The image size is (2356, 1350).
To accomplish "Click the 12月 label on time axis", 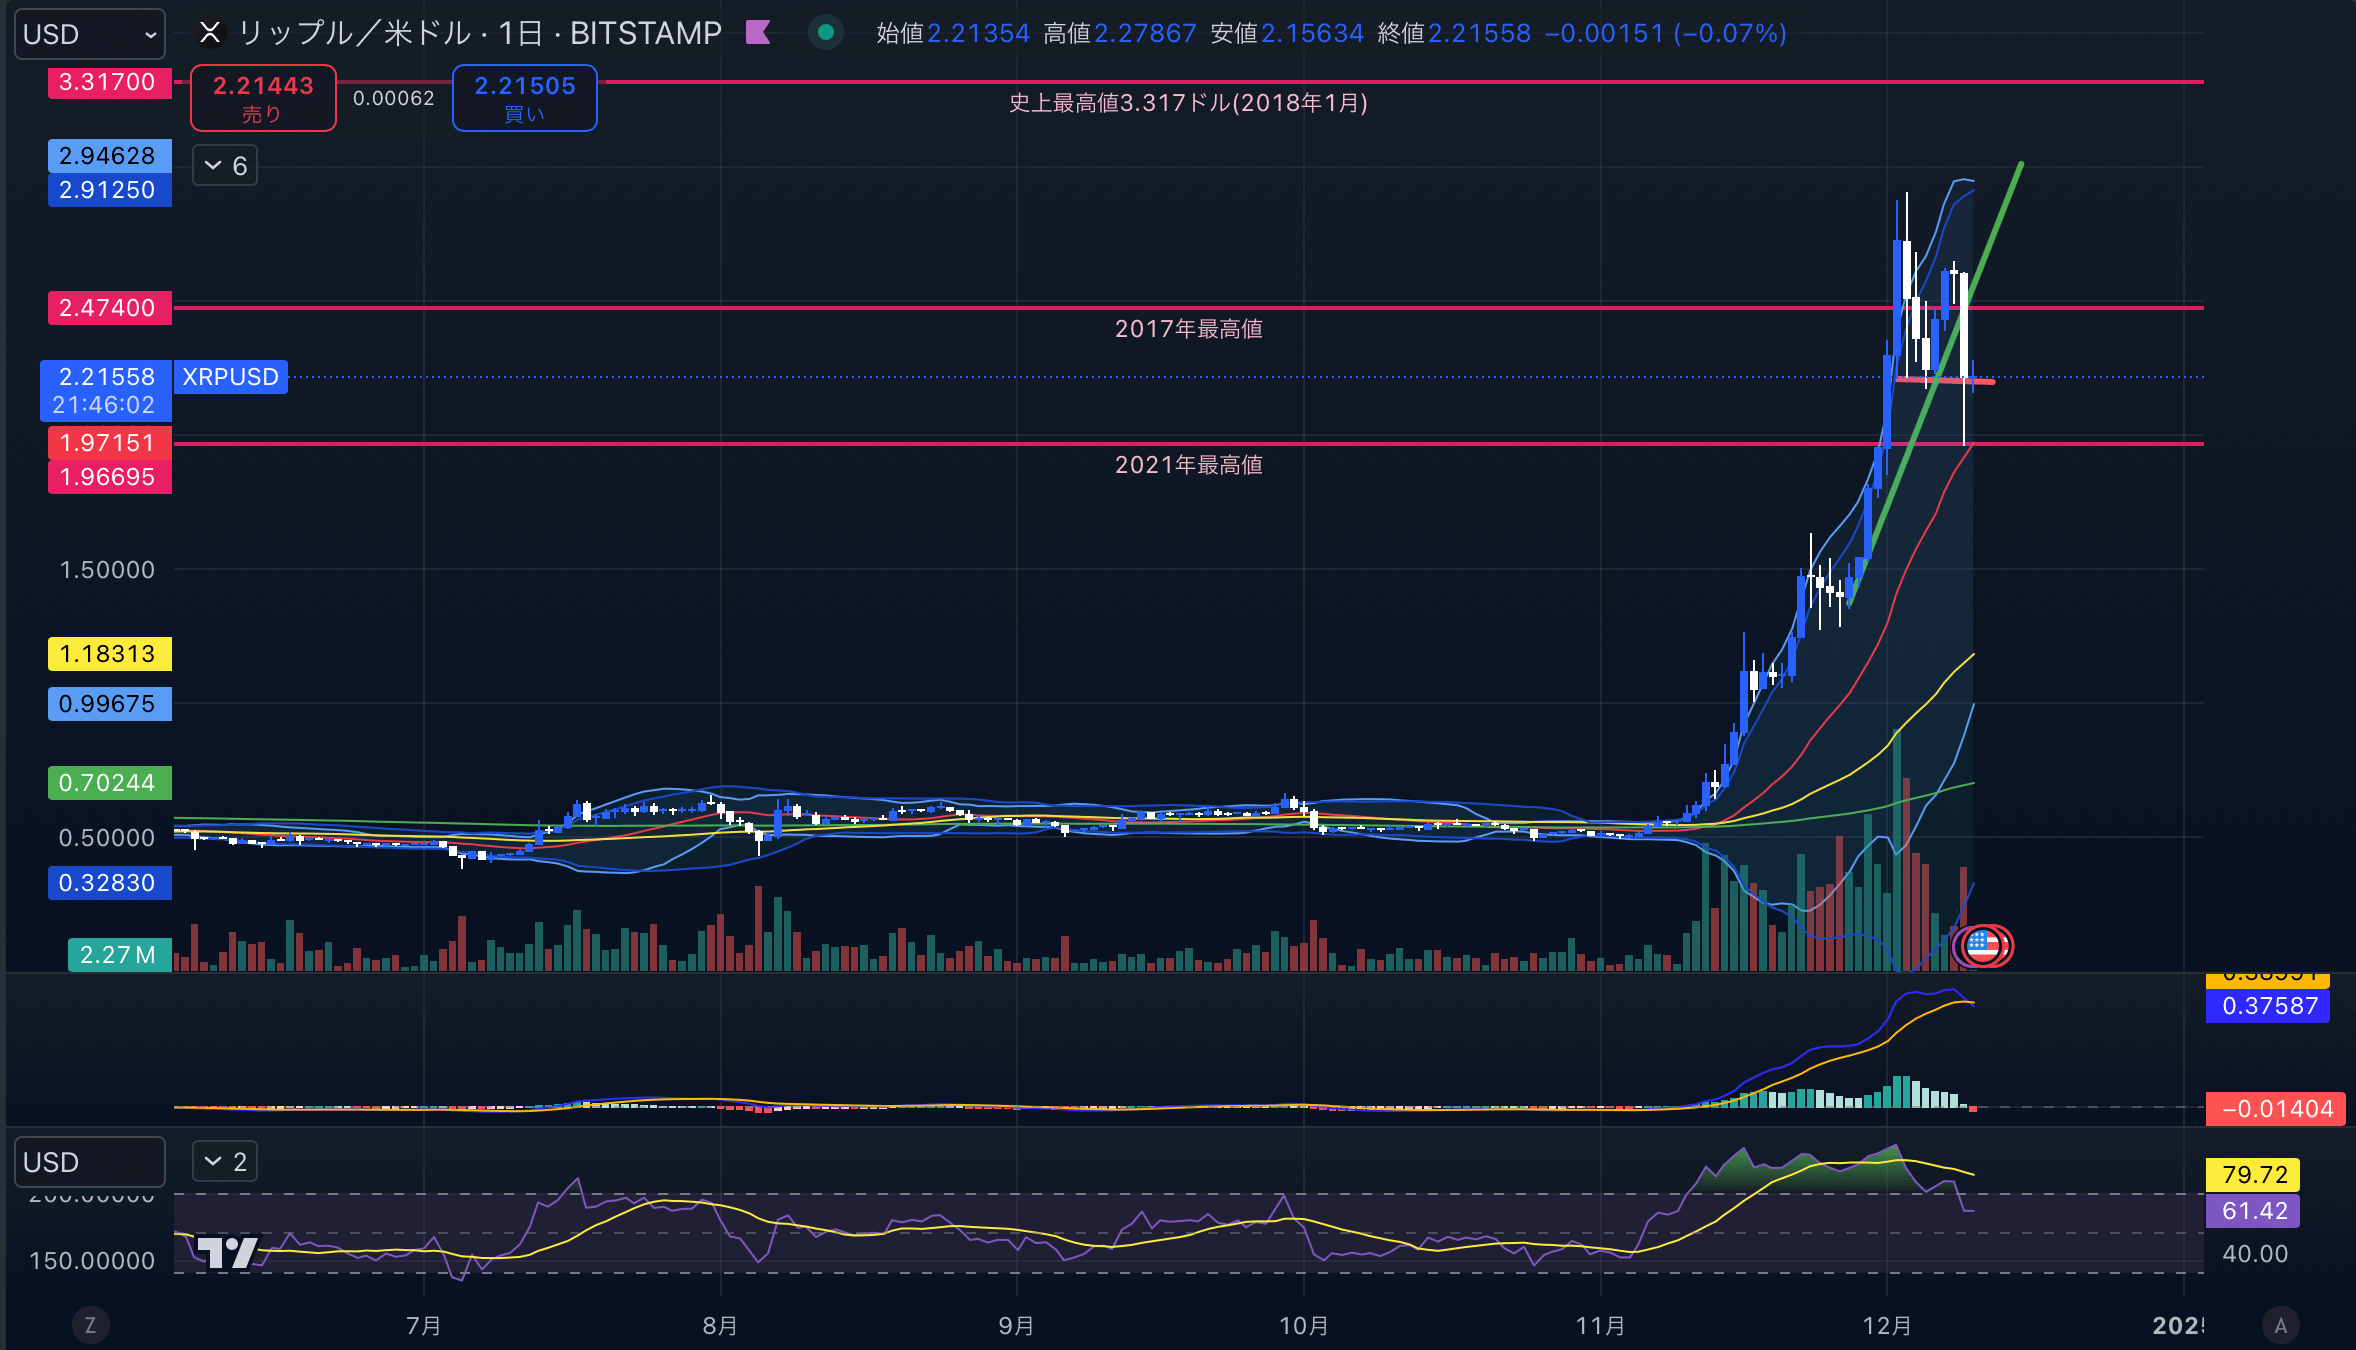I will [x=1888, y=1326].
